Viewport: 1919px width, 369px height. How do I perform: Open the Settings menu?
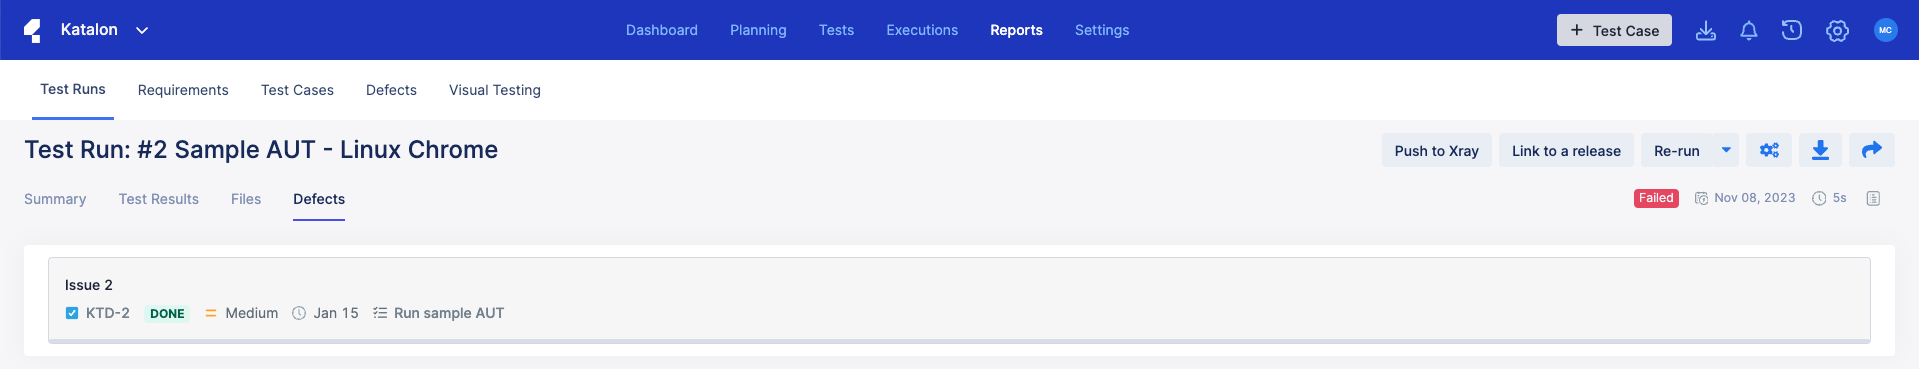pyautogui.click(x=1102, y=30)
